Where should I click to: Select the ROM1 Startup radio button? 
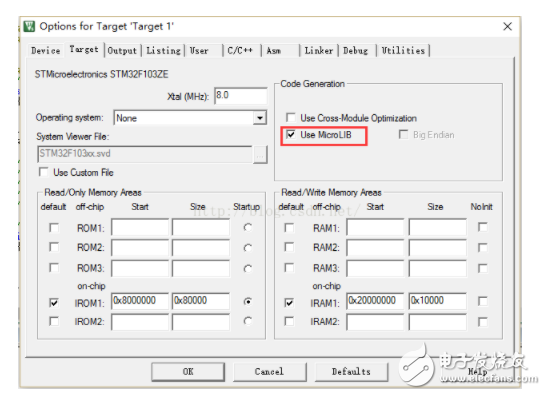(x=248, y=228)
